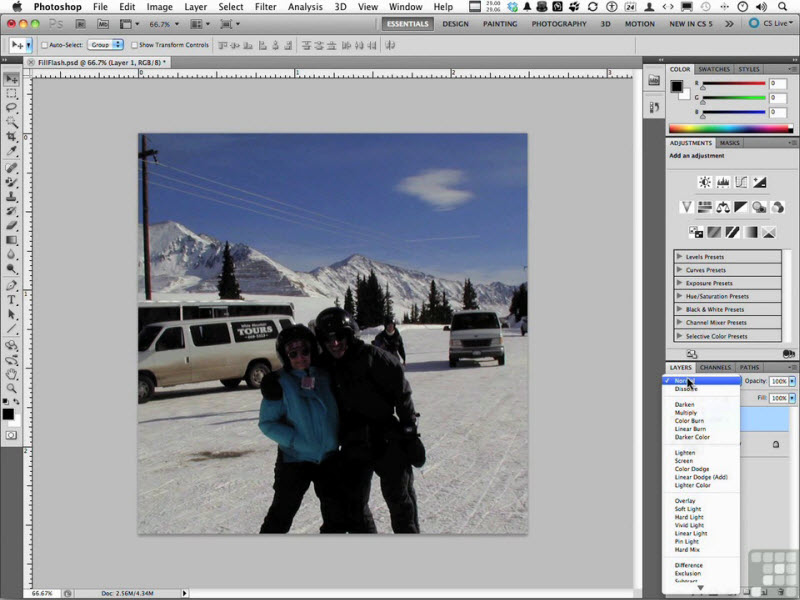Screen dimensions: 800x600
Task: Switch to Painting workspace
Action: (500, 24)
